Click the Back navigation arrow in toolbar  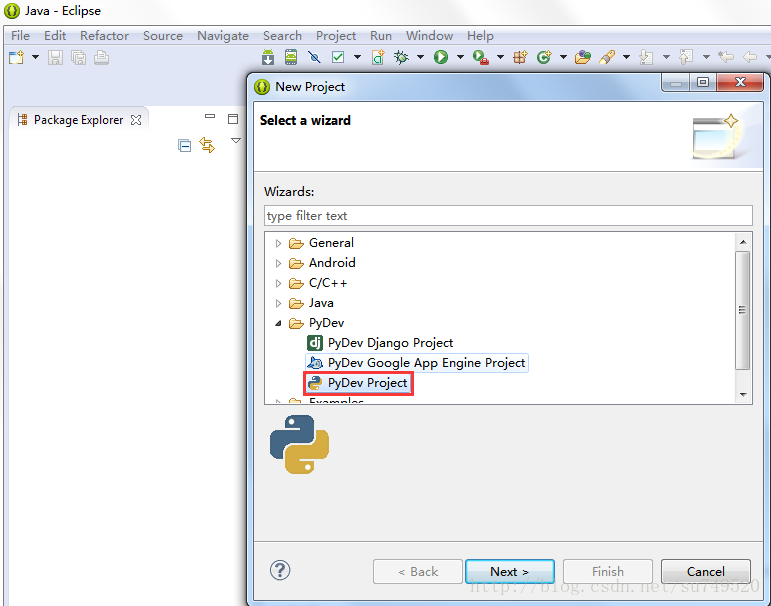[x=750, y=58]
